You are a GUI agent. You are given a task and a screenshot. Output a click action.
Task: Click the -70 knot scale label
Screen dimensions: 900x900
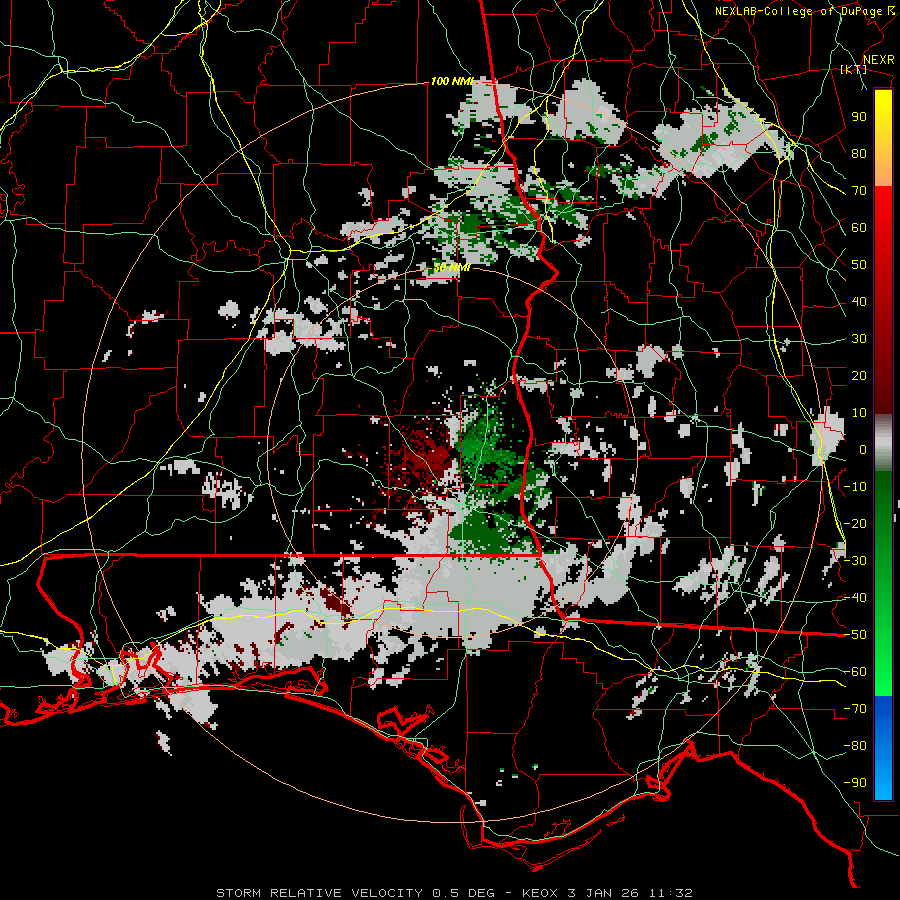(855, 709)
